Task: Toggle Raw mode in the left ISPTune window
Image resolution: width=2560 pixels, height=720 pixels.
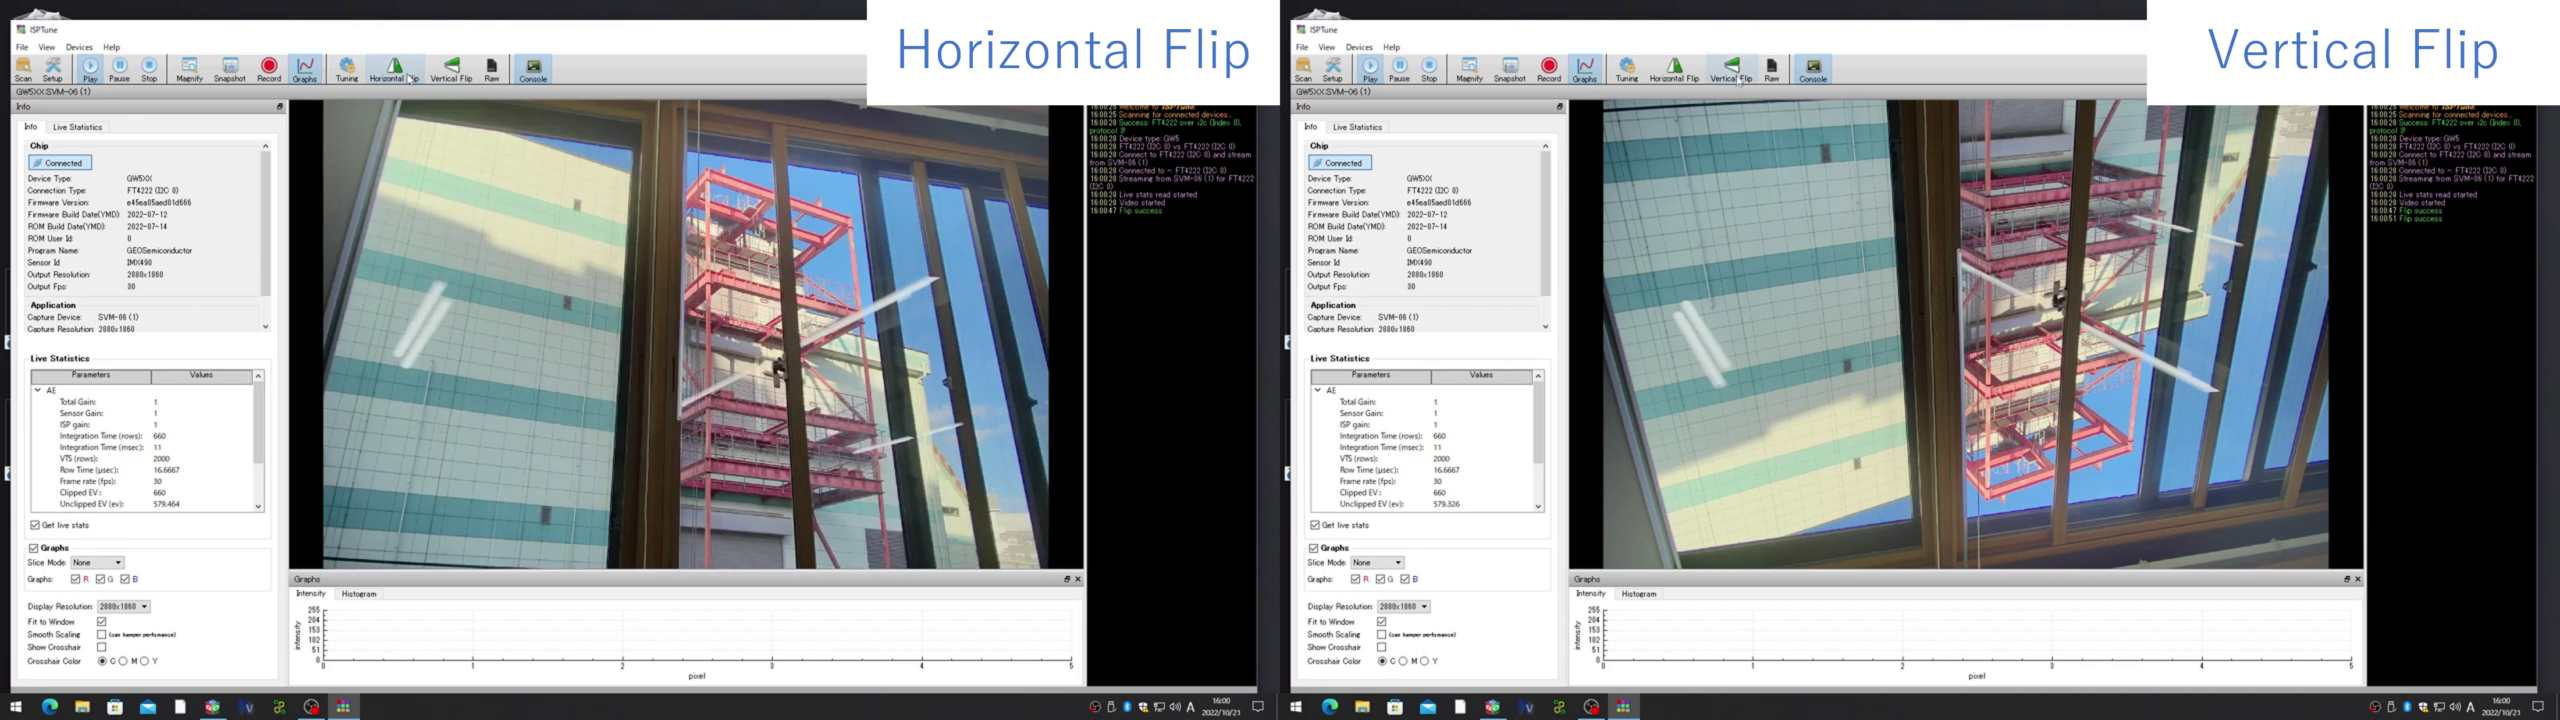Action: (492, 68)
